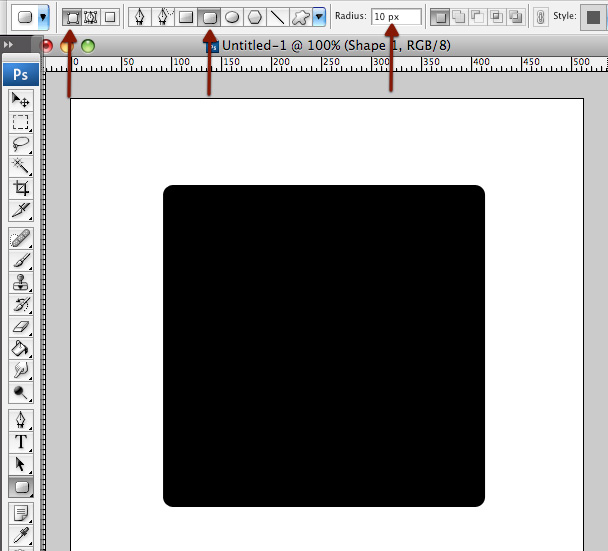Select the Notes tool

click(x=21, y=513)
